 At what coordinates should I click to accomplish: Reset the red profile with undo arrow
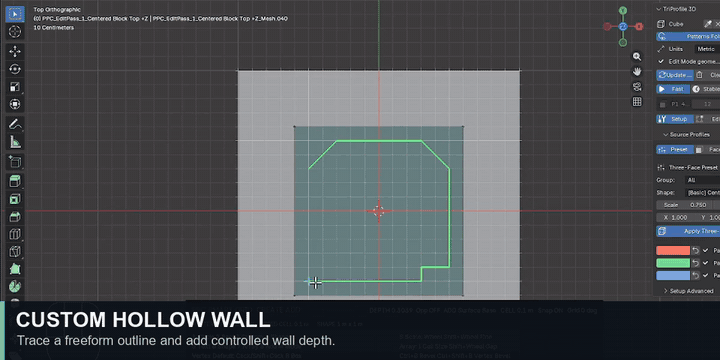pos(696,251)
